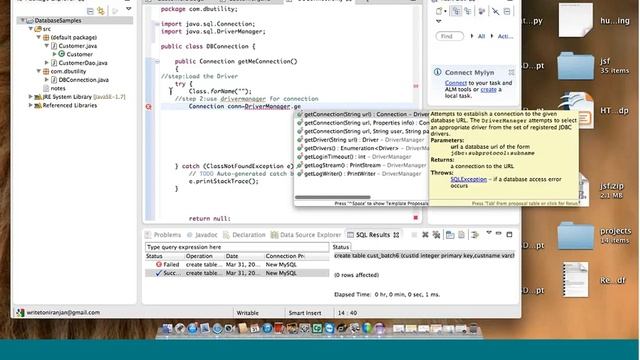Image resolution: width=640 pixels, height=360 pixels.
Task: Collapse the com.dbutility package
Action: pos(39,71)
